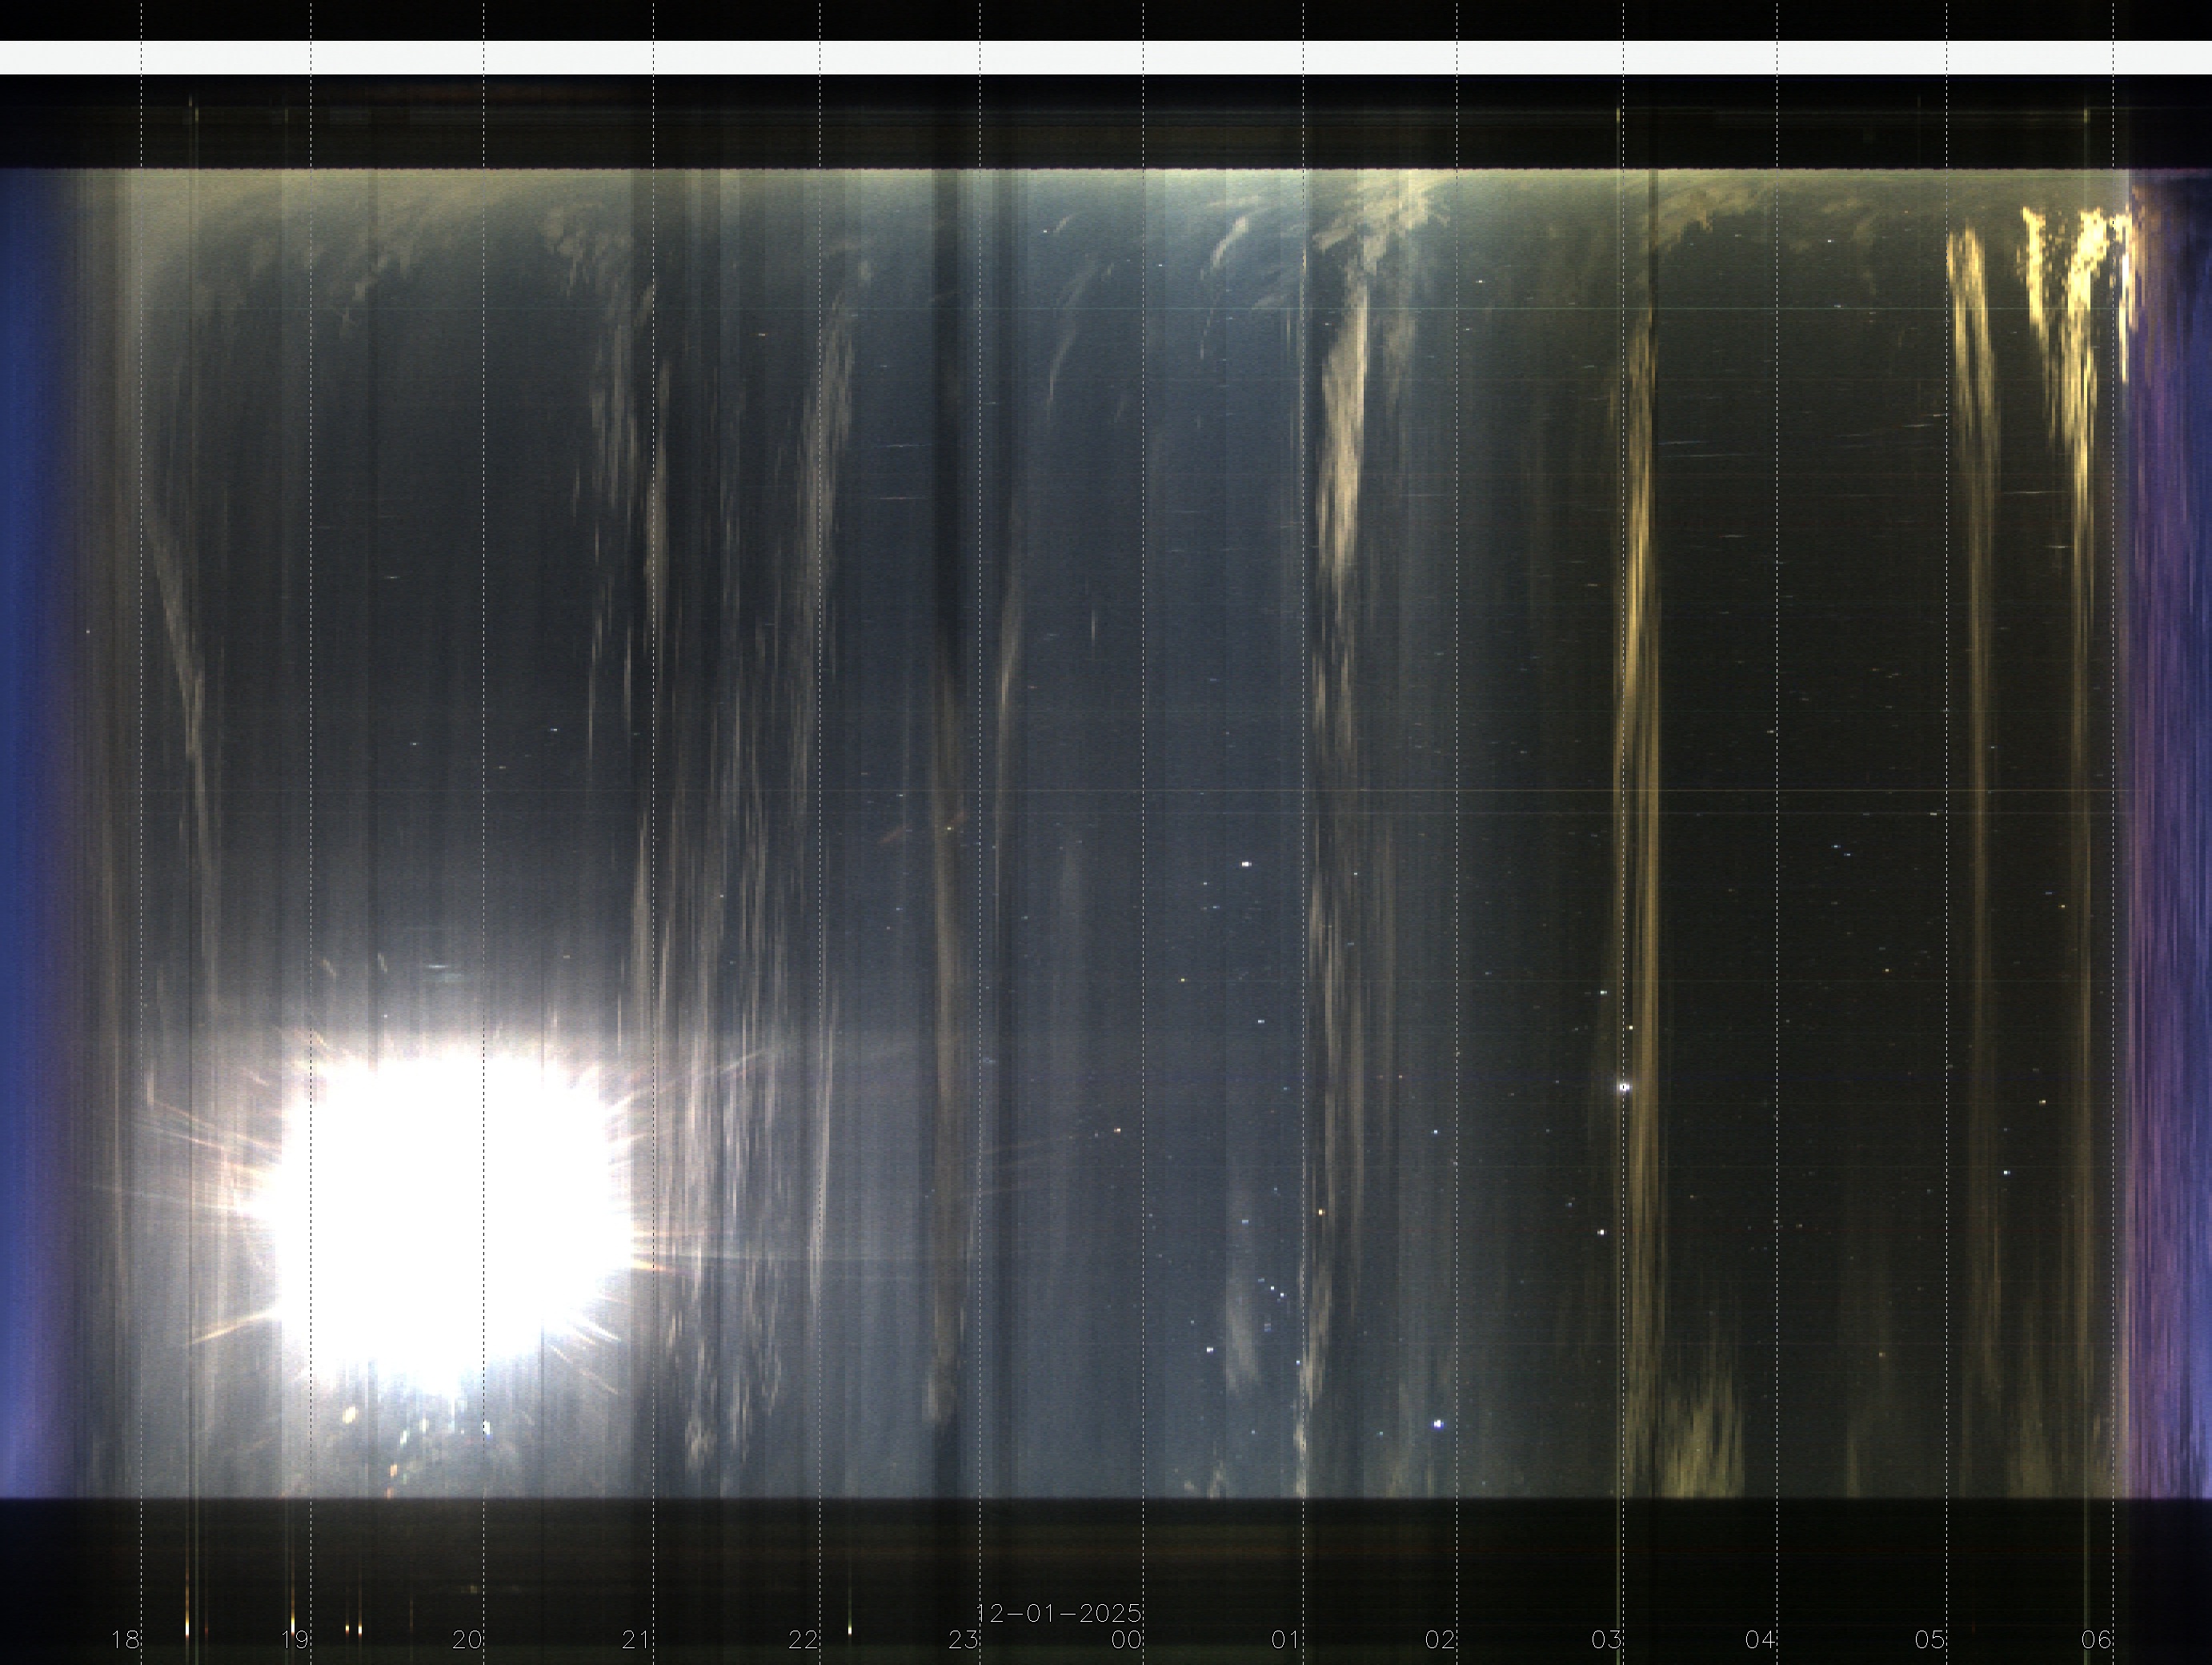Click the 12-01-2025 date label
The width and height of the screenshot is (2212, 1665).
(x=1059, y=1613)
